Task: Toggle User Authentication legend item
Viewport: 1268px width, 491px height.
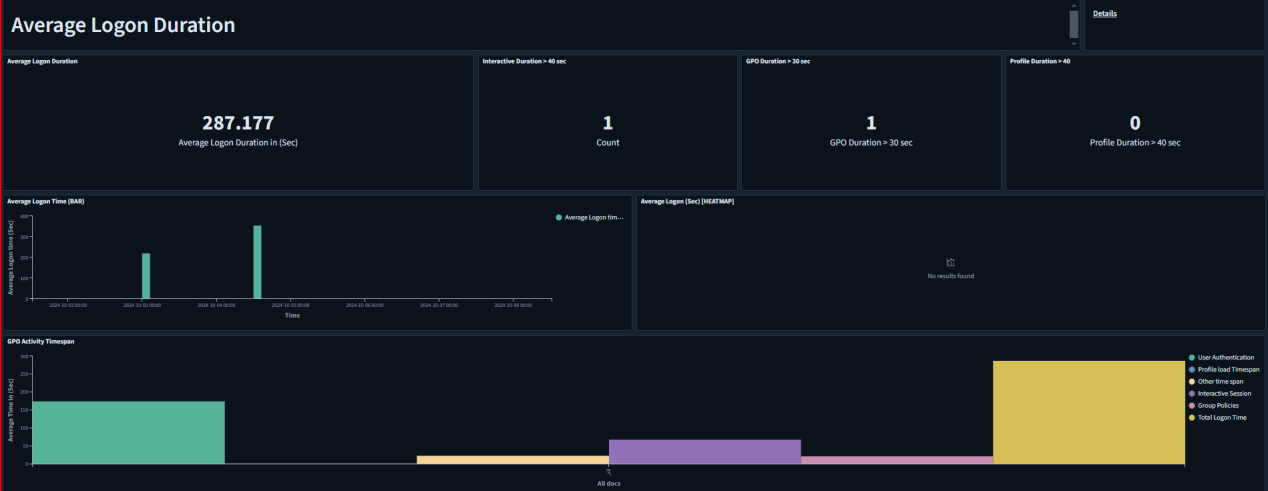Action: [1225, 357]
